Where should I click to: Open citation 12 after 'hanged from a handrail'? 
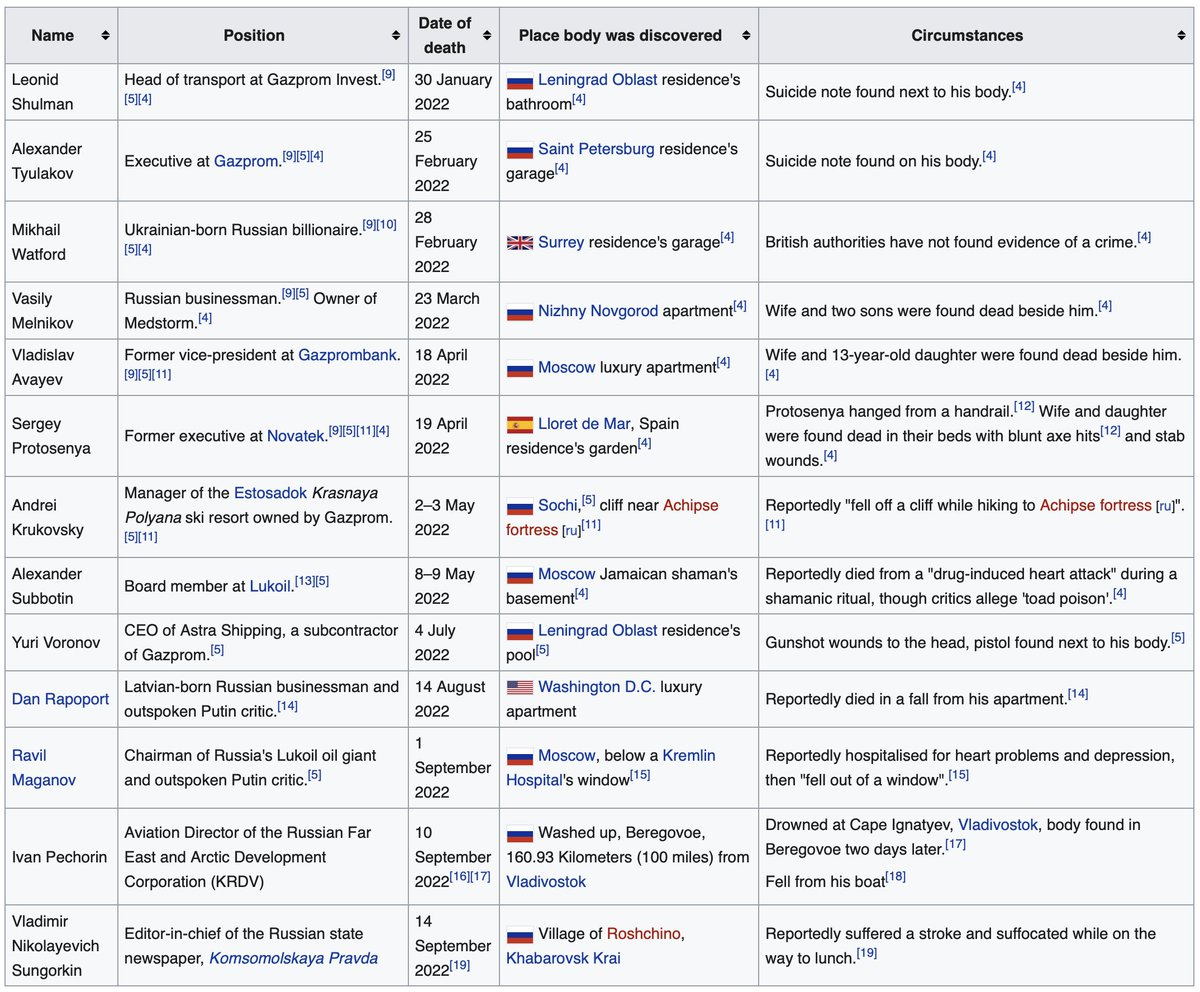point(1024,407)
